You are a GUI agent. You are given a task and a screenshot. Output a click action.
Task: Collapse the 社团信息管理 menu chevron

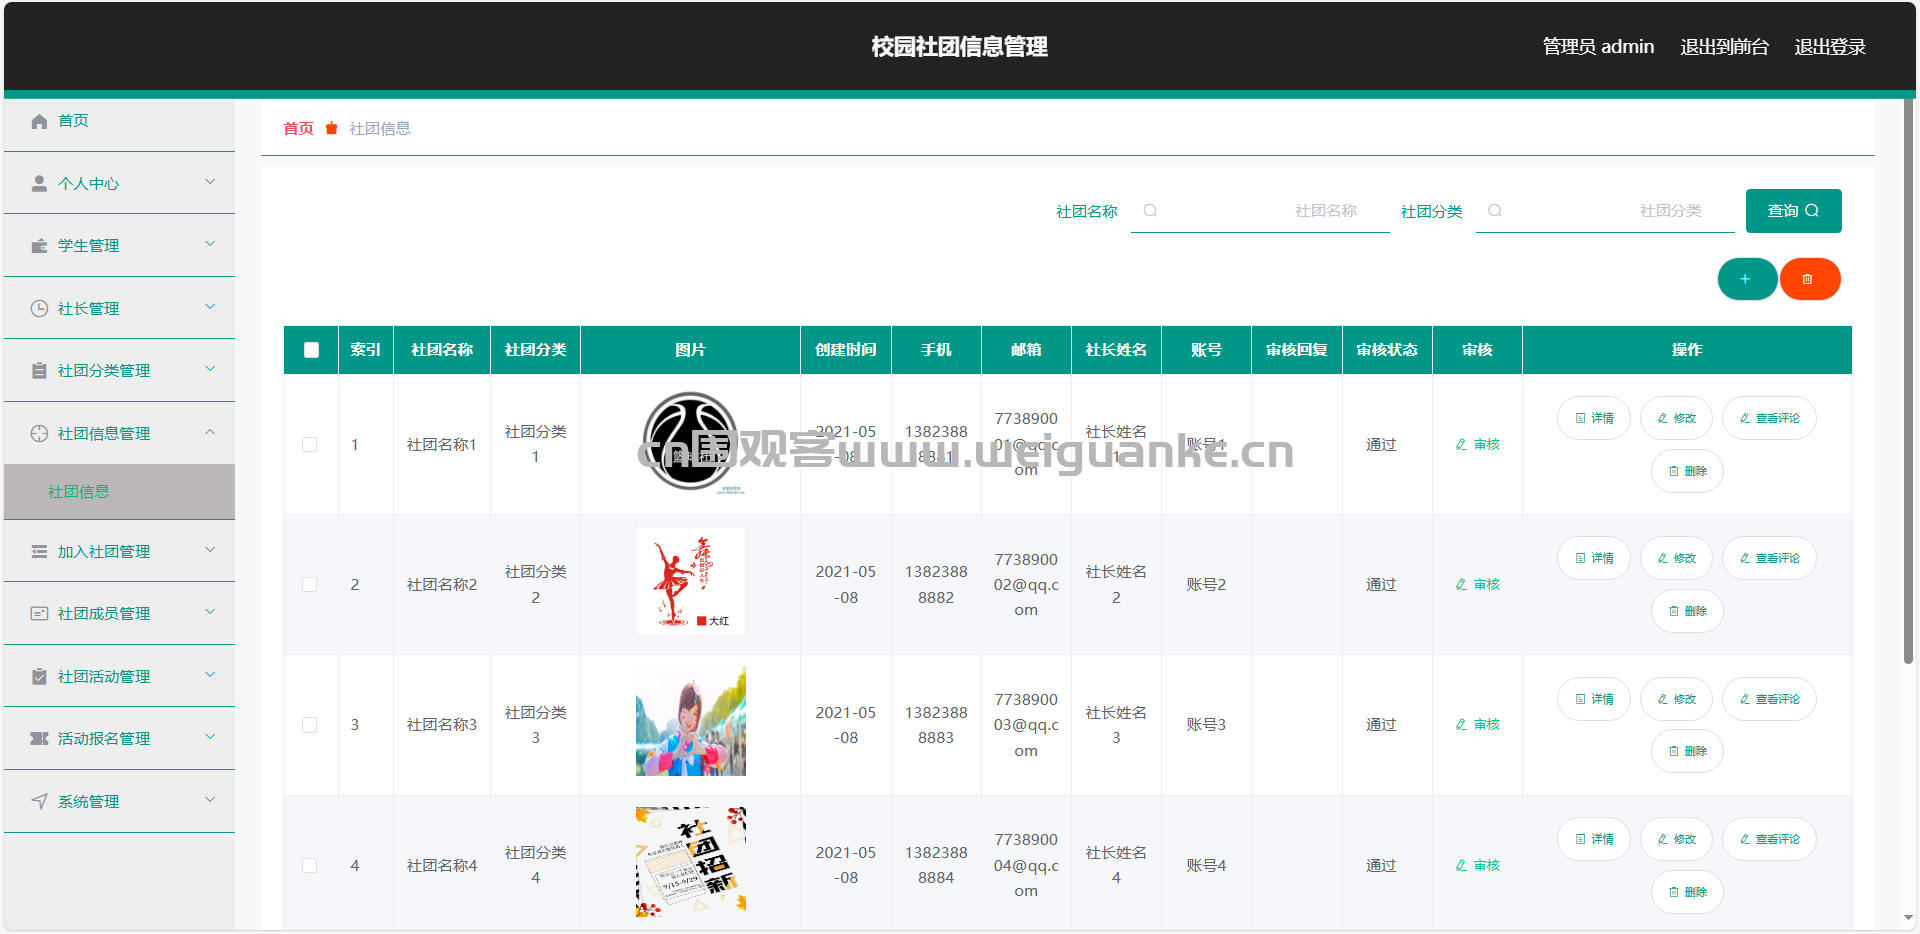[210, 432]
